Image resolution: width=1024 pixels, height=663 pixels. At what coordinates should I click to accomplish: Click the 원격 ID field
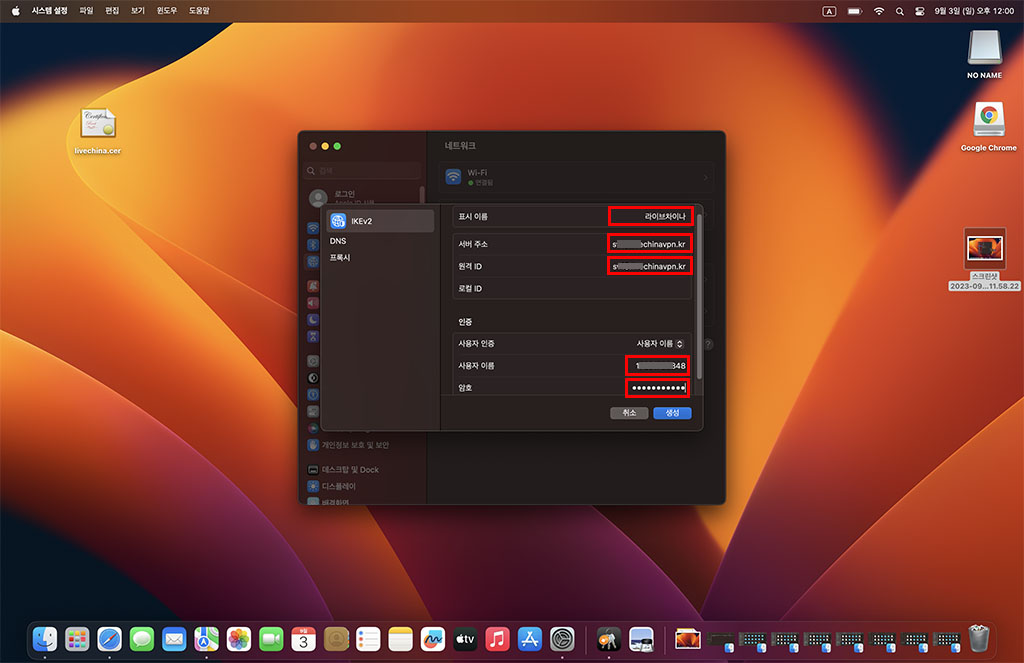650,266
